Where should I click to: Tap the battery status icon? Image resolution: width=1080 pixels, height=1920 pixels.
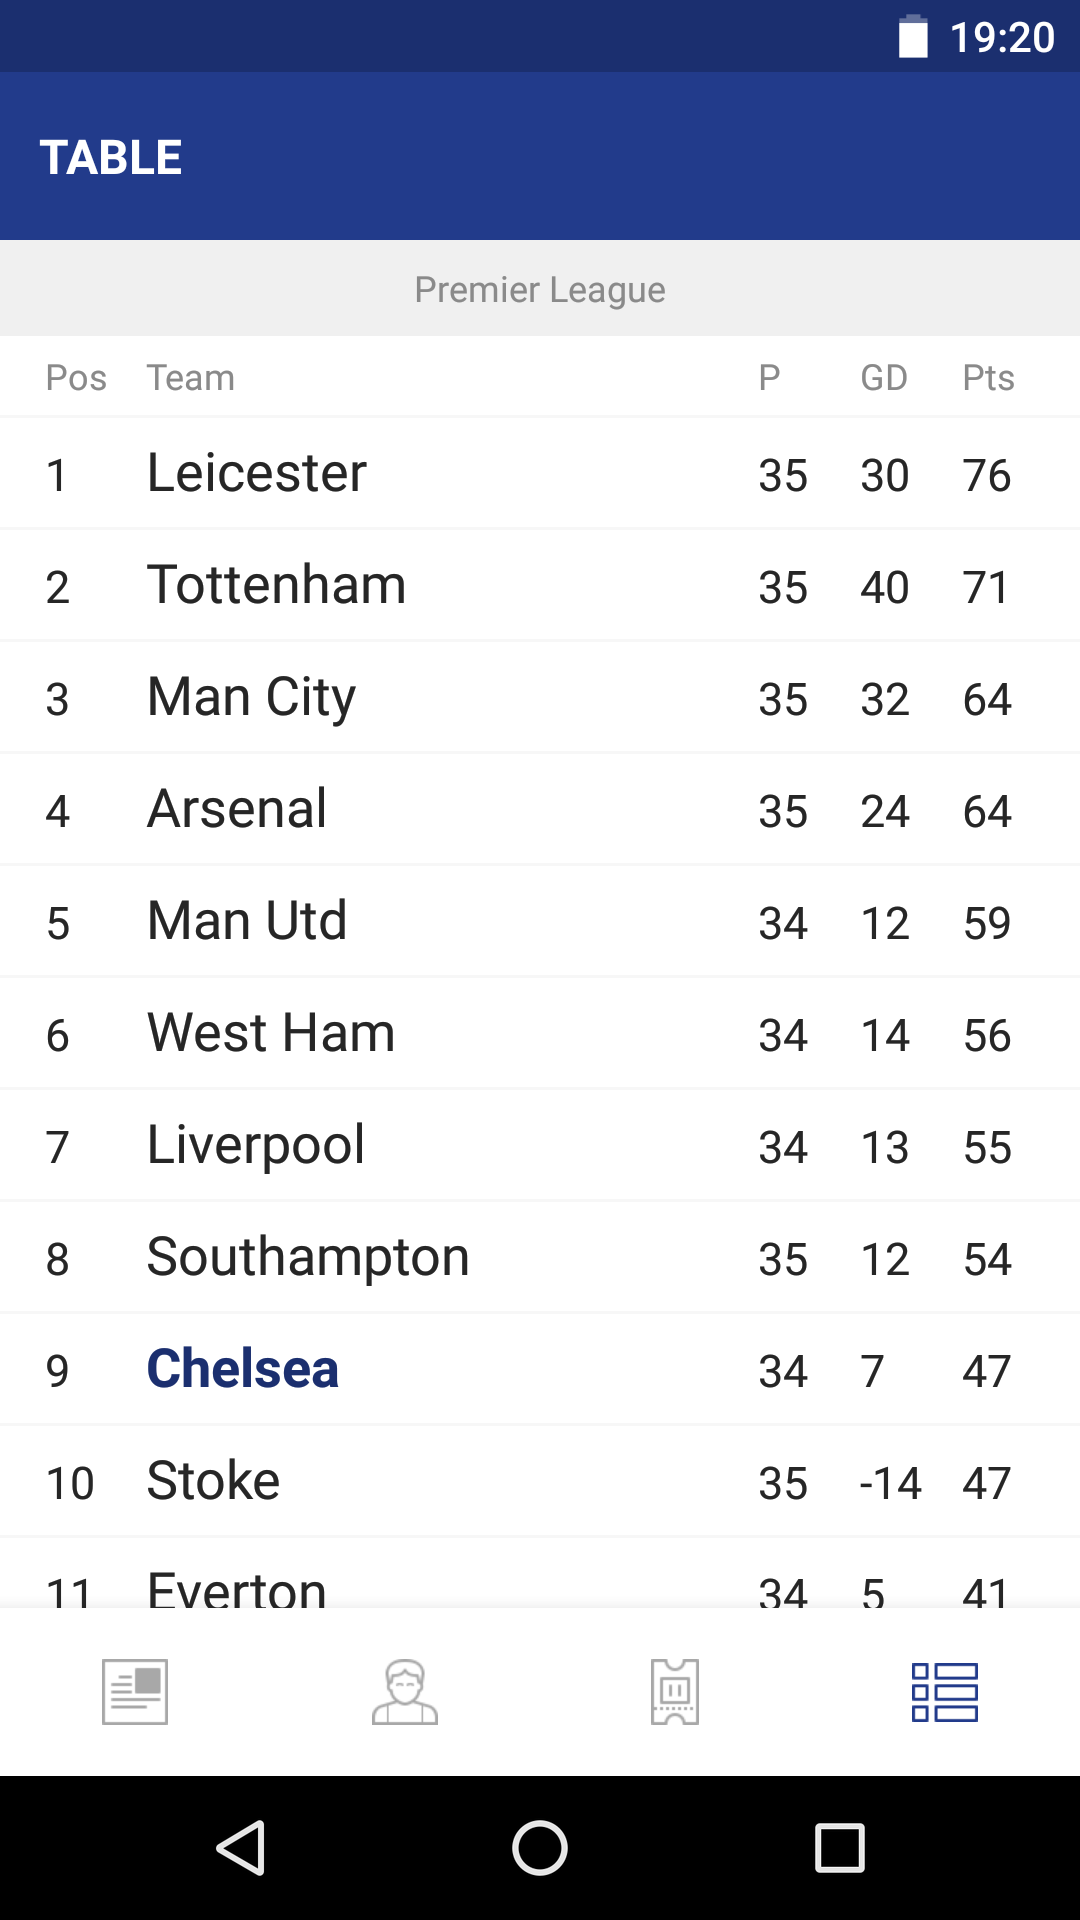913,37
